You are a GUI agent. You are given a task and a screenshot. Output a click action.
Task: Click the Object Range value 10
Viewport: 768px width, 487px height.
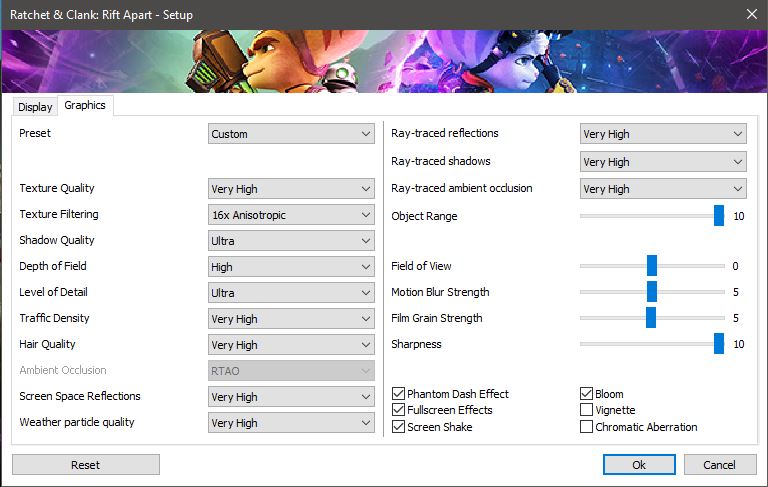point(739,216)
